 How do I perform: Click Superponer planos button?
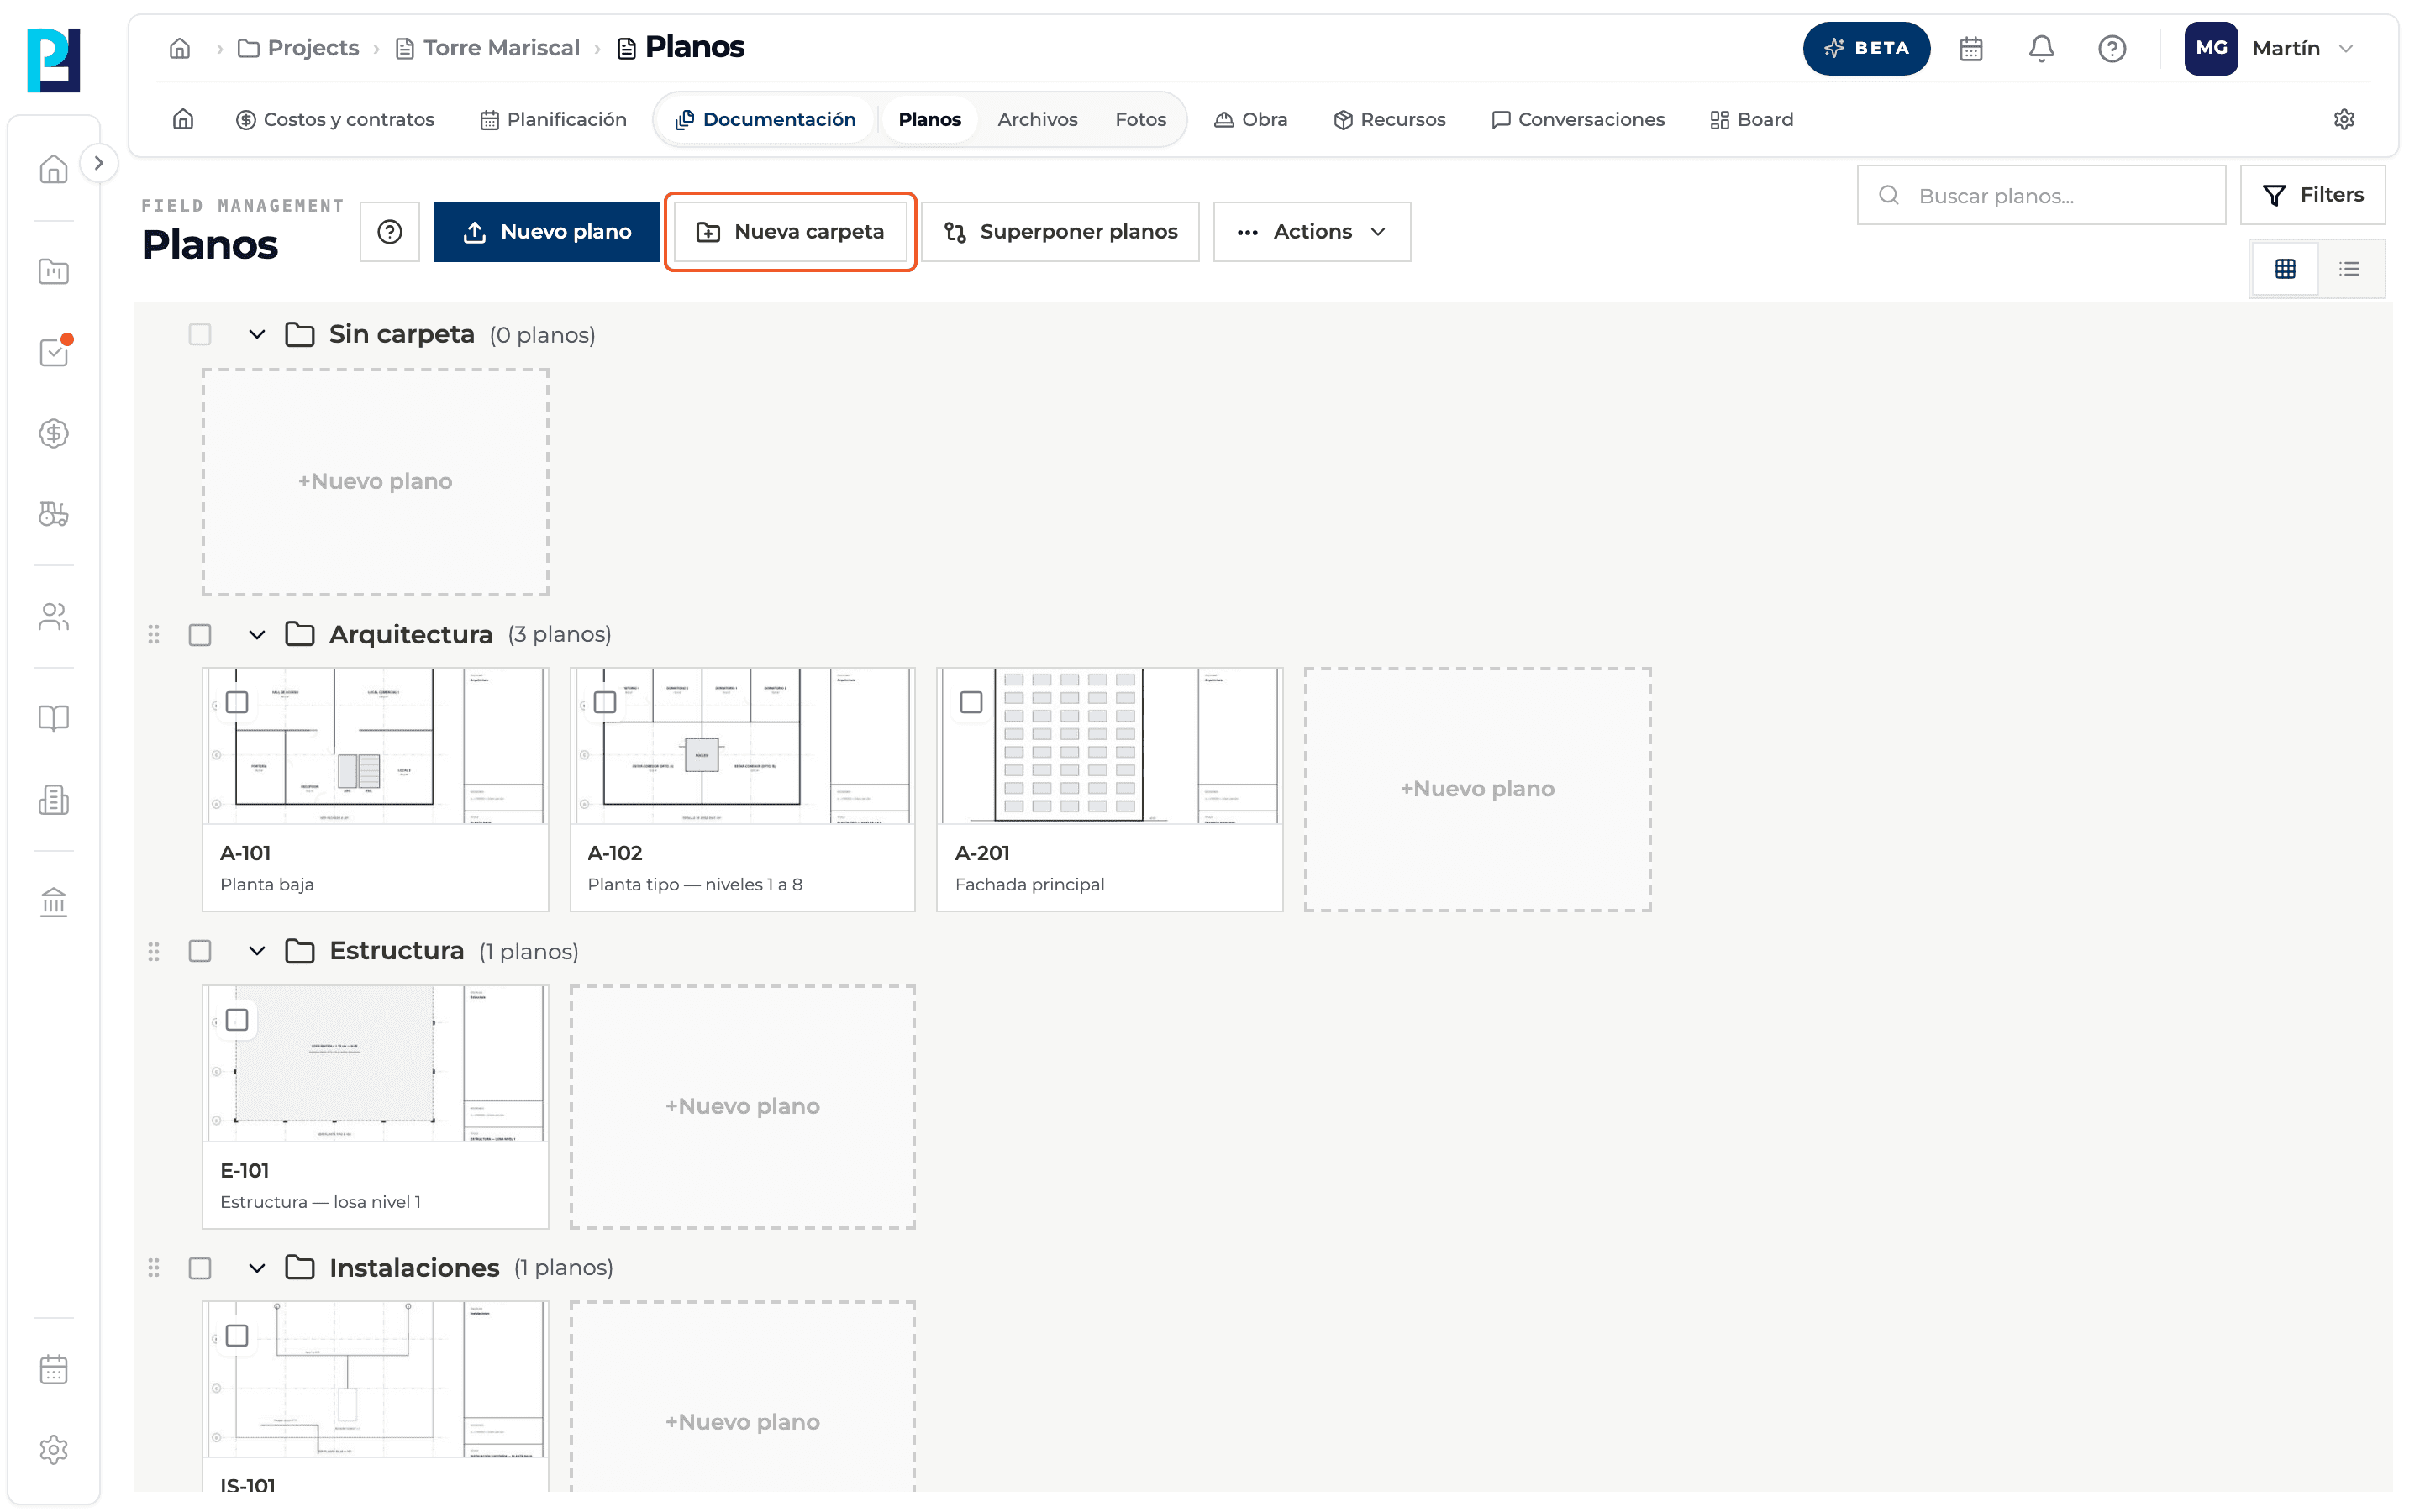1060,231
